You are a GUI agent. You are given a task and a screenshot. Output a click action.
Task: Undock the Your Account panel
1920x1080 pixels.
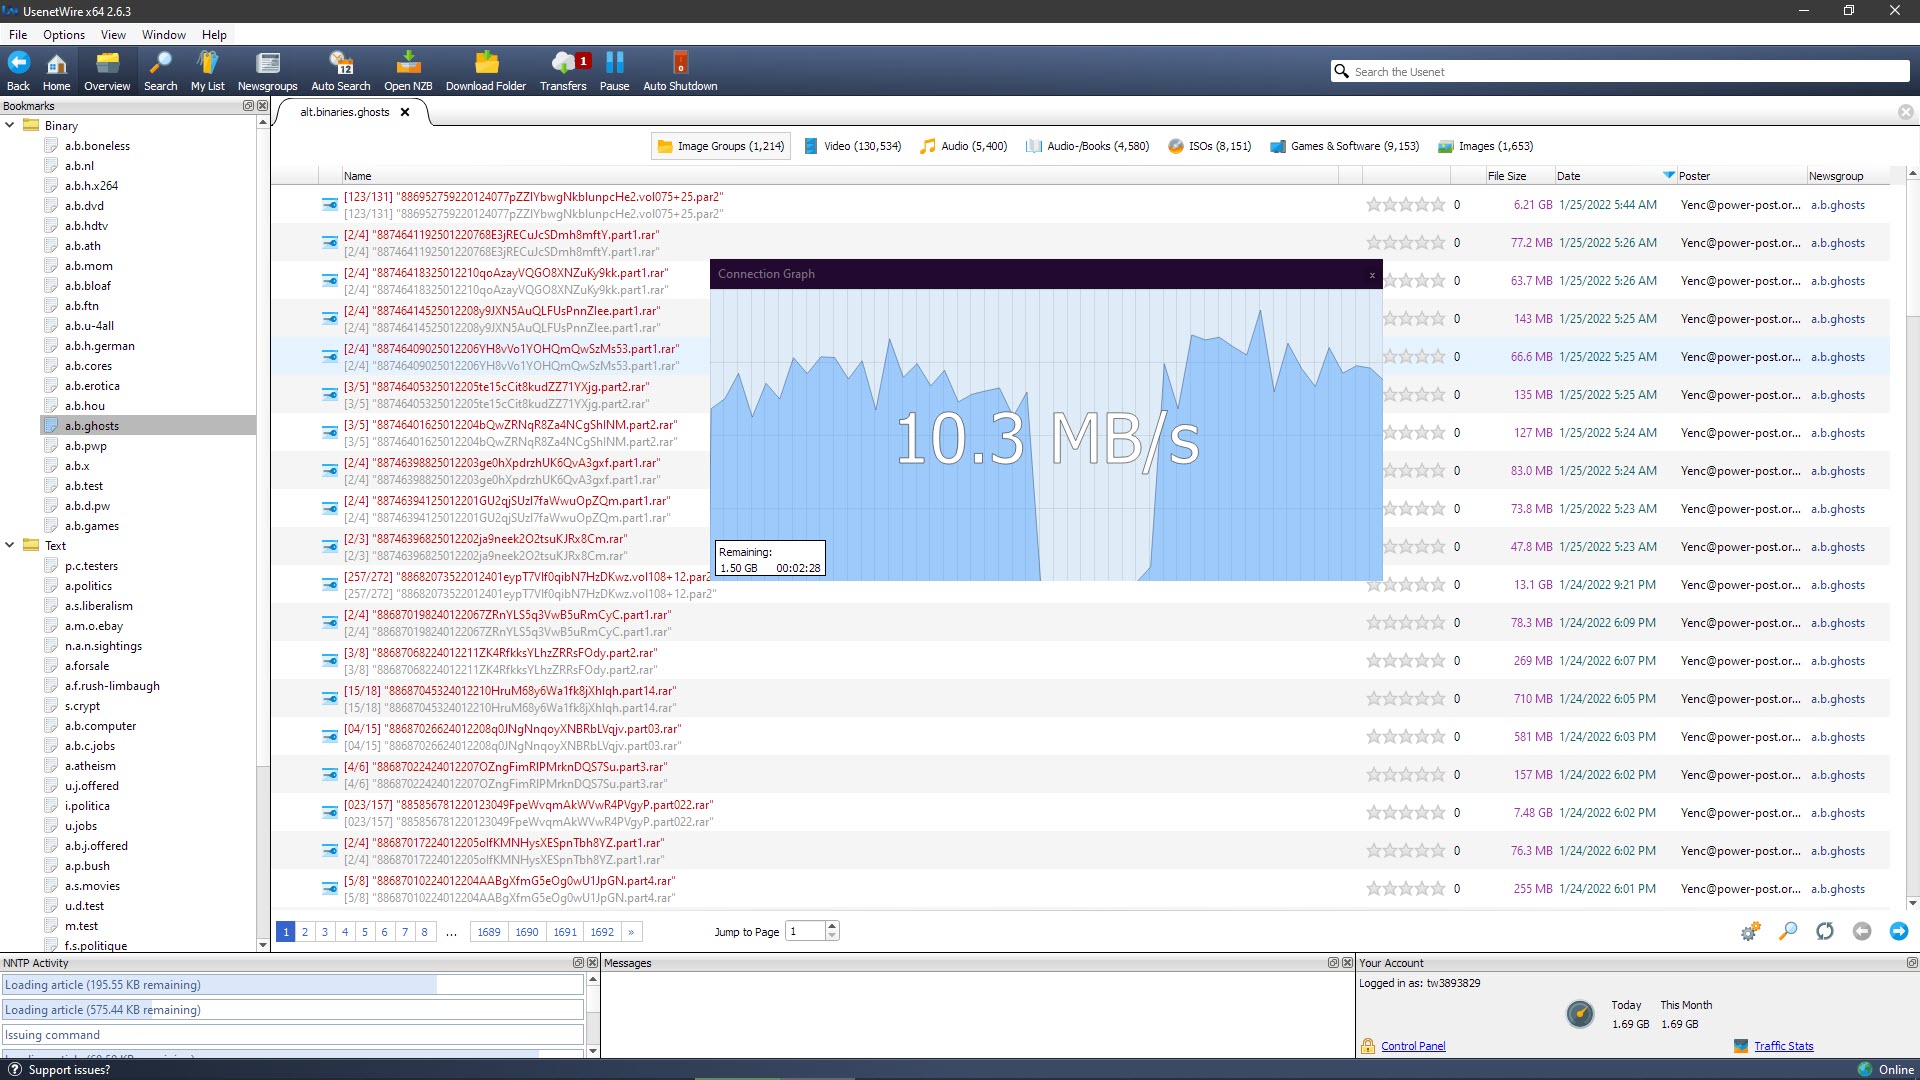[1912, 962]
